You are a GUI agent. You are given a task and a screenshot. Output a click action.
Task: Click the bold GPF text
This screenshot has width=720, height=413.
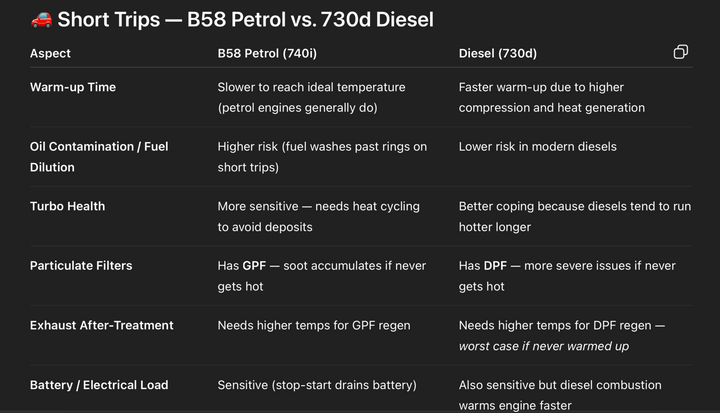coord(254,265)
